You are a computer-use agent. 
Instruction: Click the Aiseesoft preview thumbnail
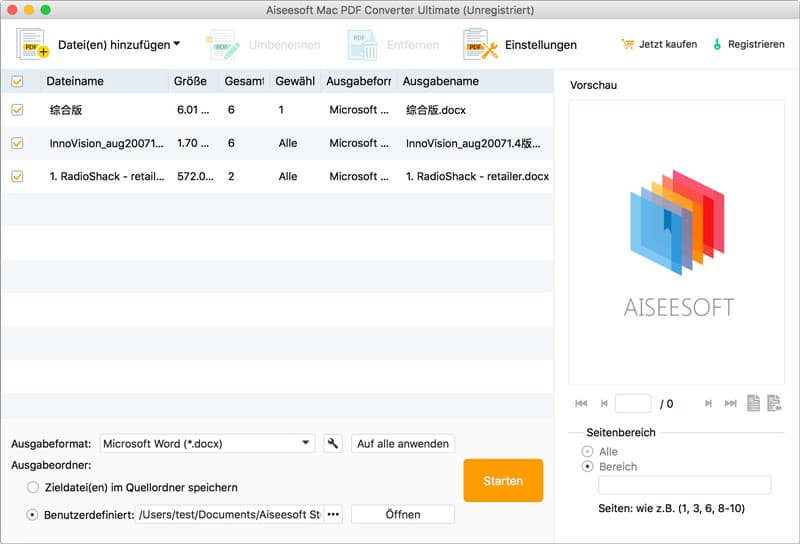pos(677,242)
